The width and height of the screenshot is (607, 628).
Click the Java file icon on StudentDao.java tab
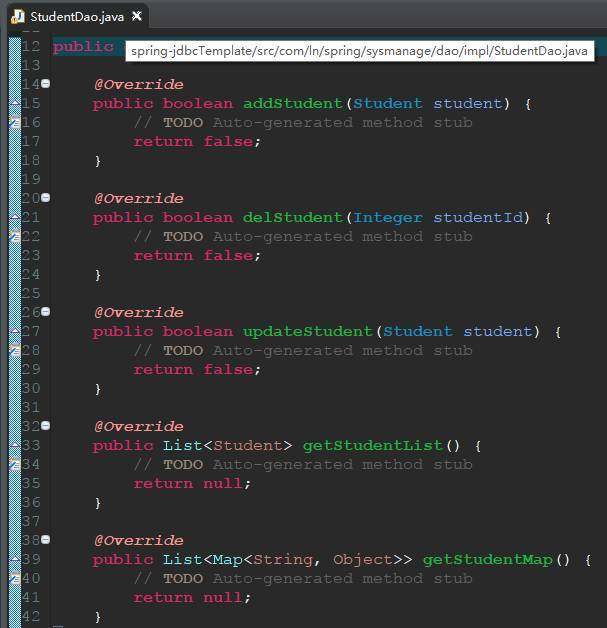pos(18,16)
